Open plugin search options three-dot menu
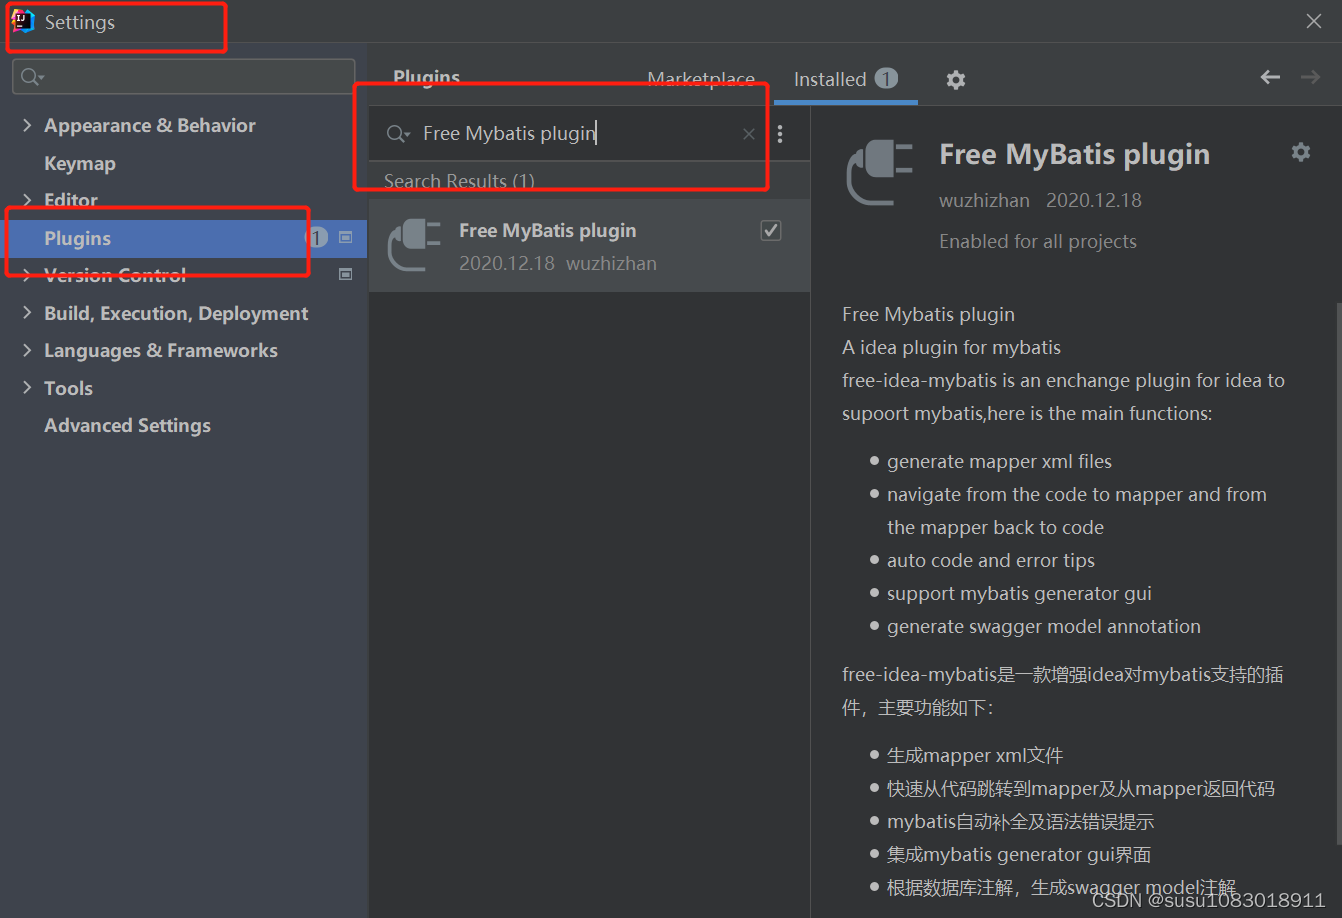This screenshot has width=1342, height=918. (780, 134)
